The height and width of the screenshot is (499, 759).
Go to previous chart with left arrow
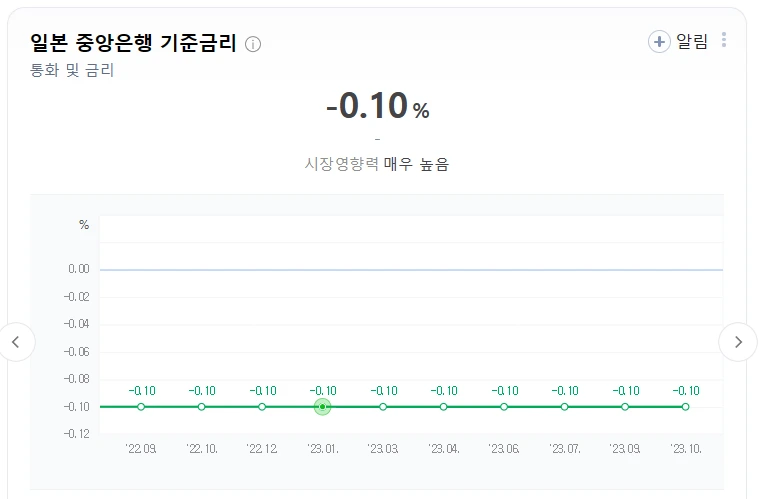coord(17,342)
